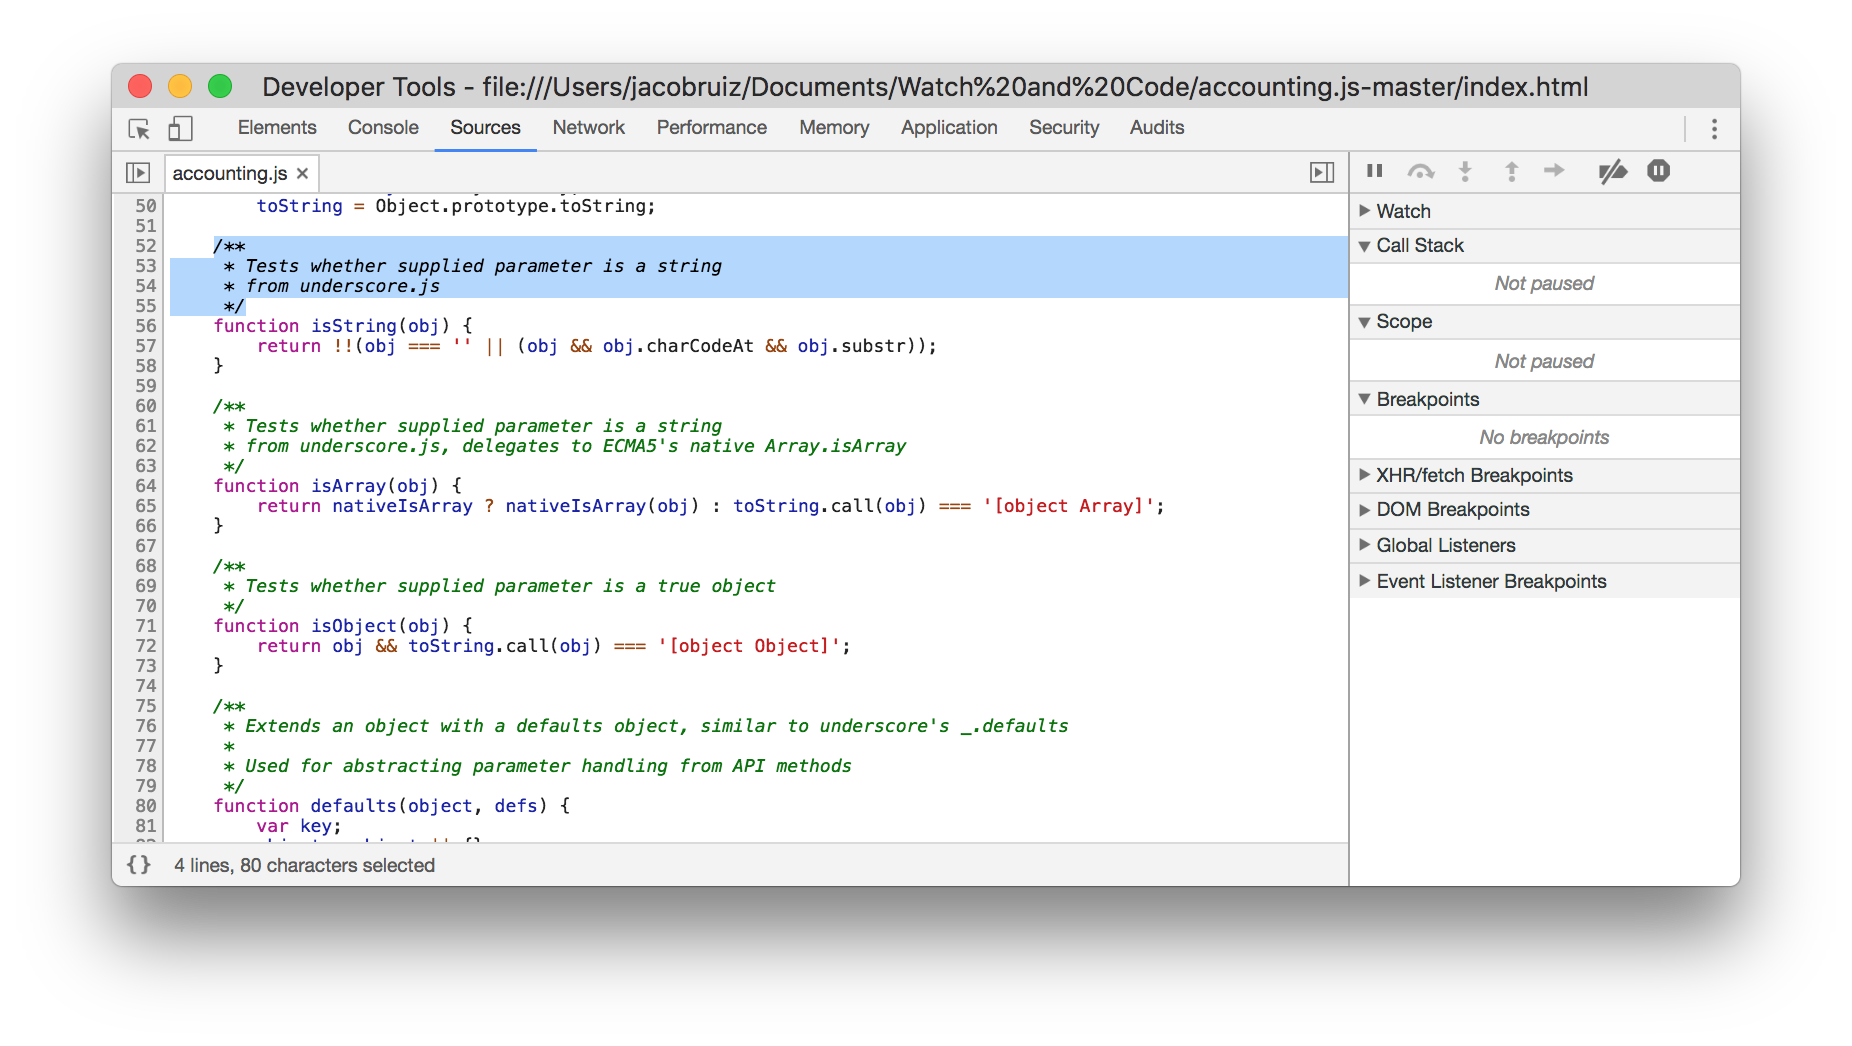Minimize window with yellow button
Image resolution: width=1852 pixels, height=1046 pixels.
180,87
